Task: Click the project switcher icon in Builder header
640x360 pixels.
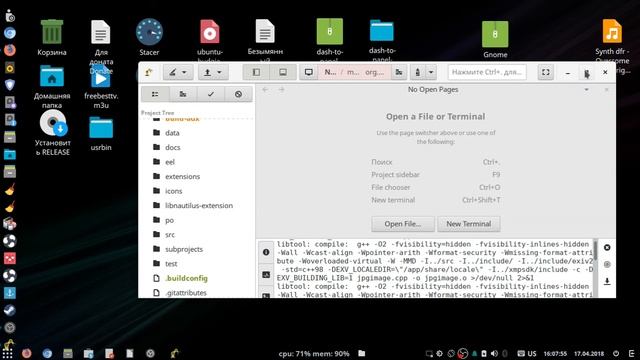Action: pyautogui.click(x=149, y=72)
